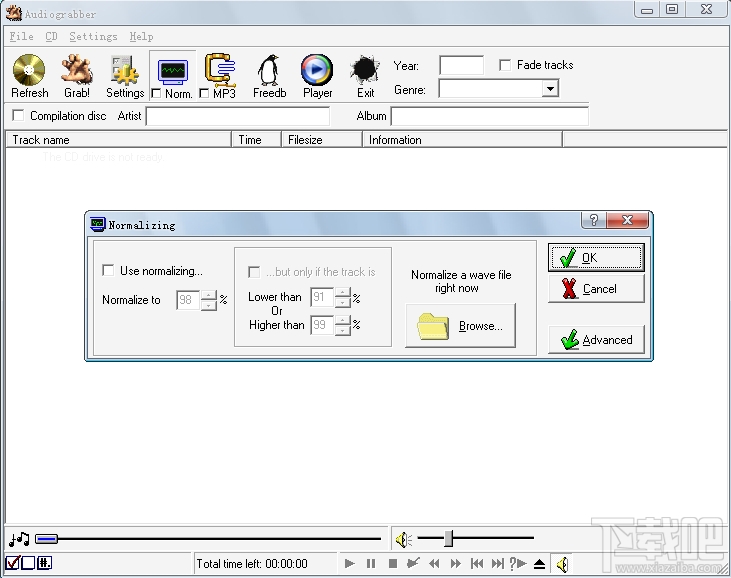731x578 pixels.
Task: Click the Album text field
Action: [x=490, y=116]
